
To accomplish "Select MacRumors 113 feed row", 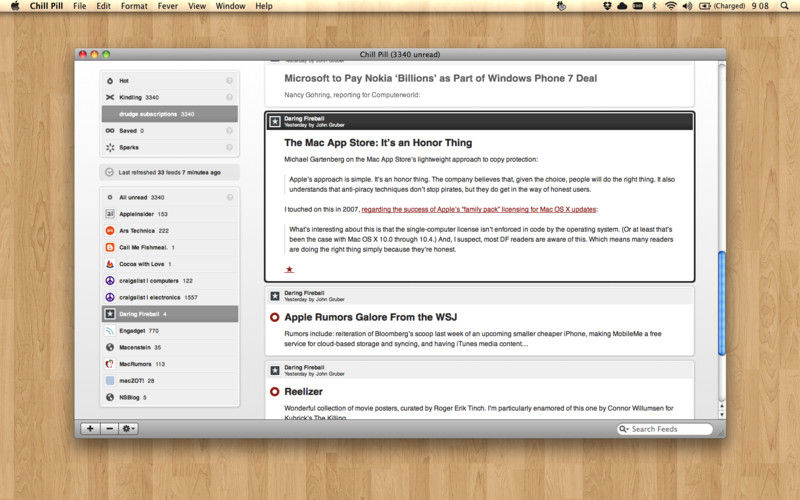I will (x=170, y=364).
